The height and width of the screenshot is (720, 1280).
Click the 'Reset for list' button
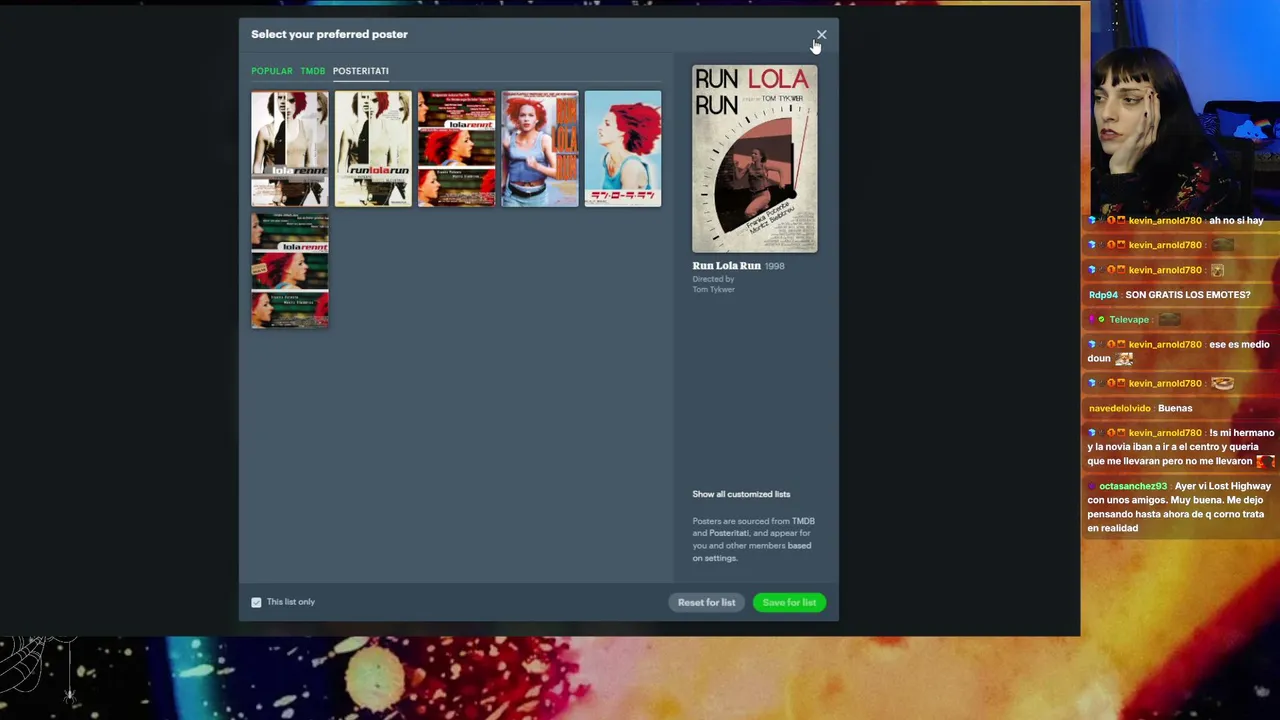click(x=706, y=602)
